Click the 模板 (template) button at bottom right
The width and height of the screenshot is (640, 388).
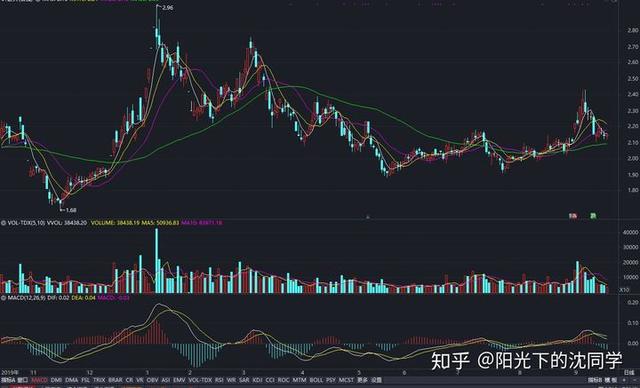tap(611, 380)
